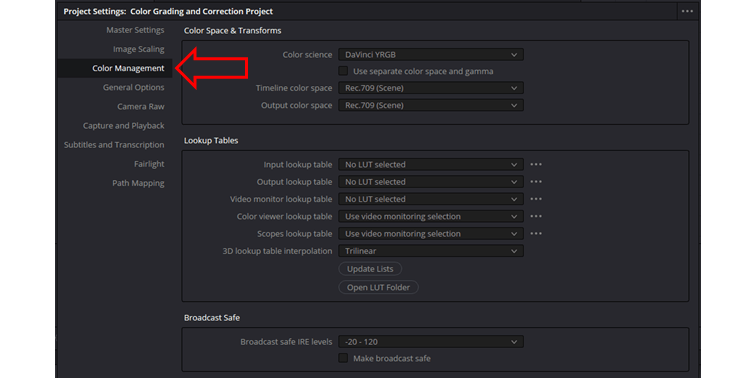Click the Lookup Tables section heading

click(211, 141)
